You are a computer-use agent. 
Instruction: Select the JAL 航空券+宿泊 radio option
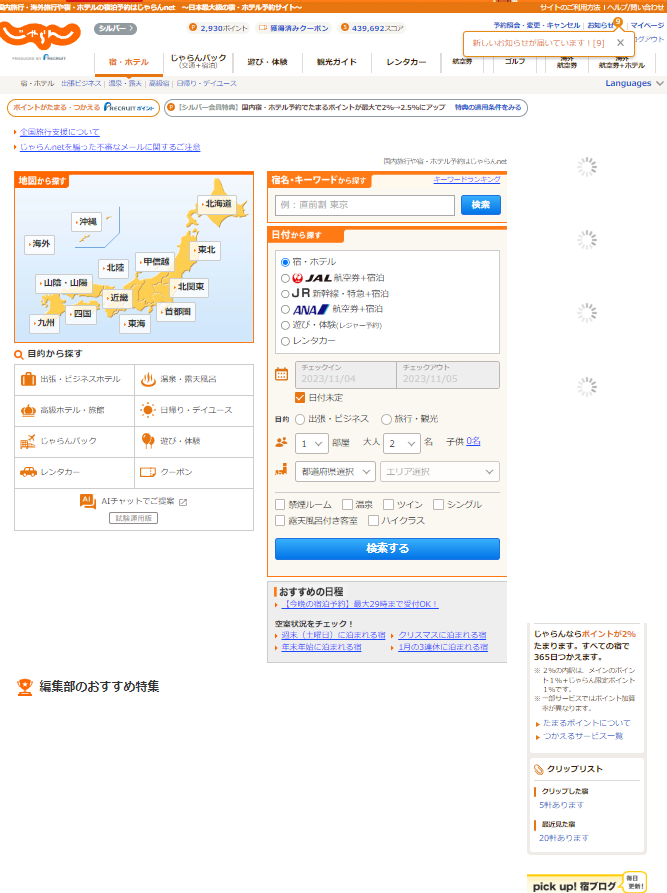coord(285,278)
